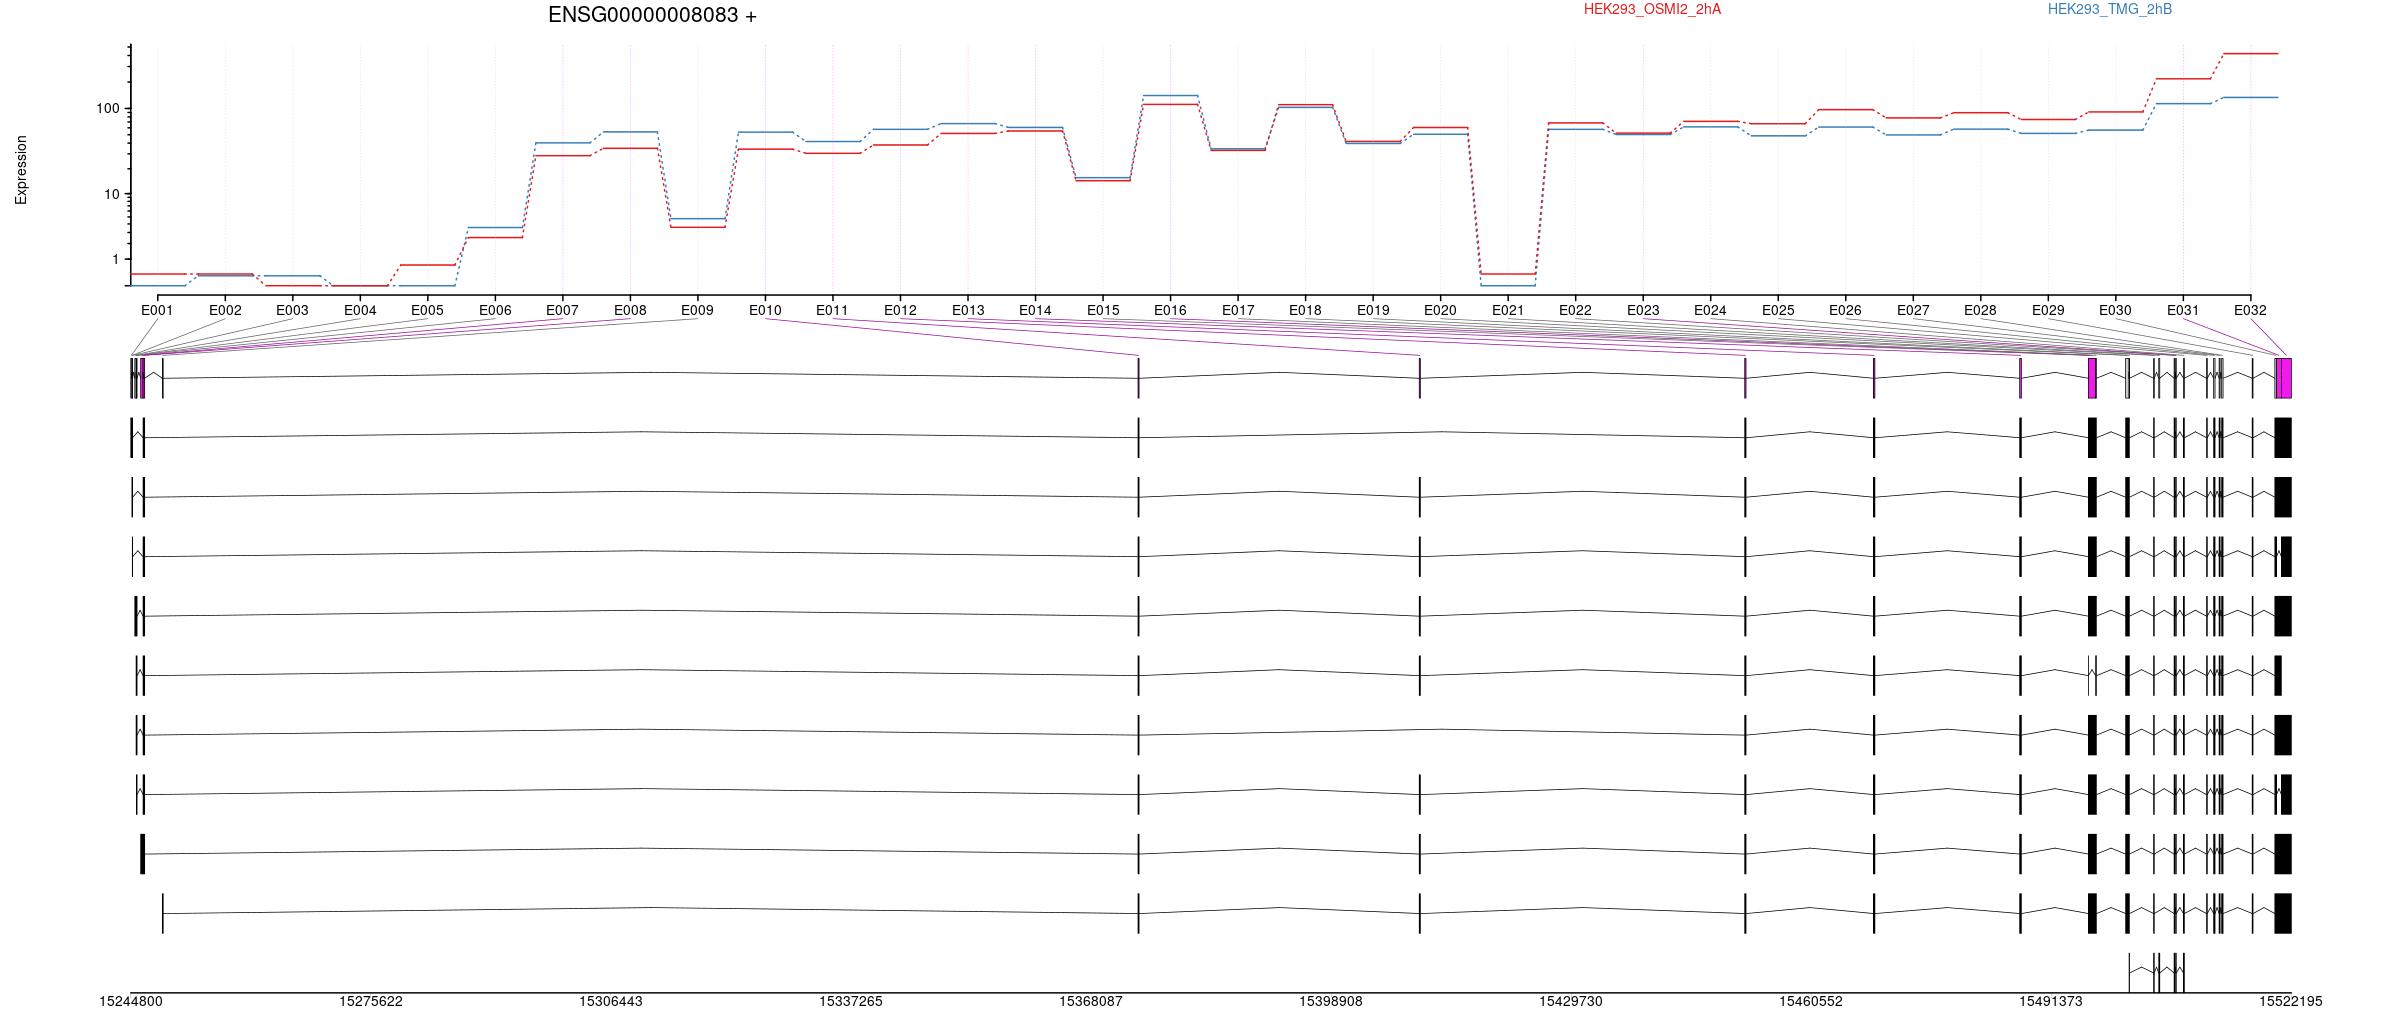Click the Expression axis label

point(21,170)
